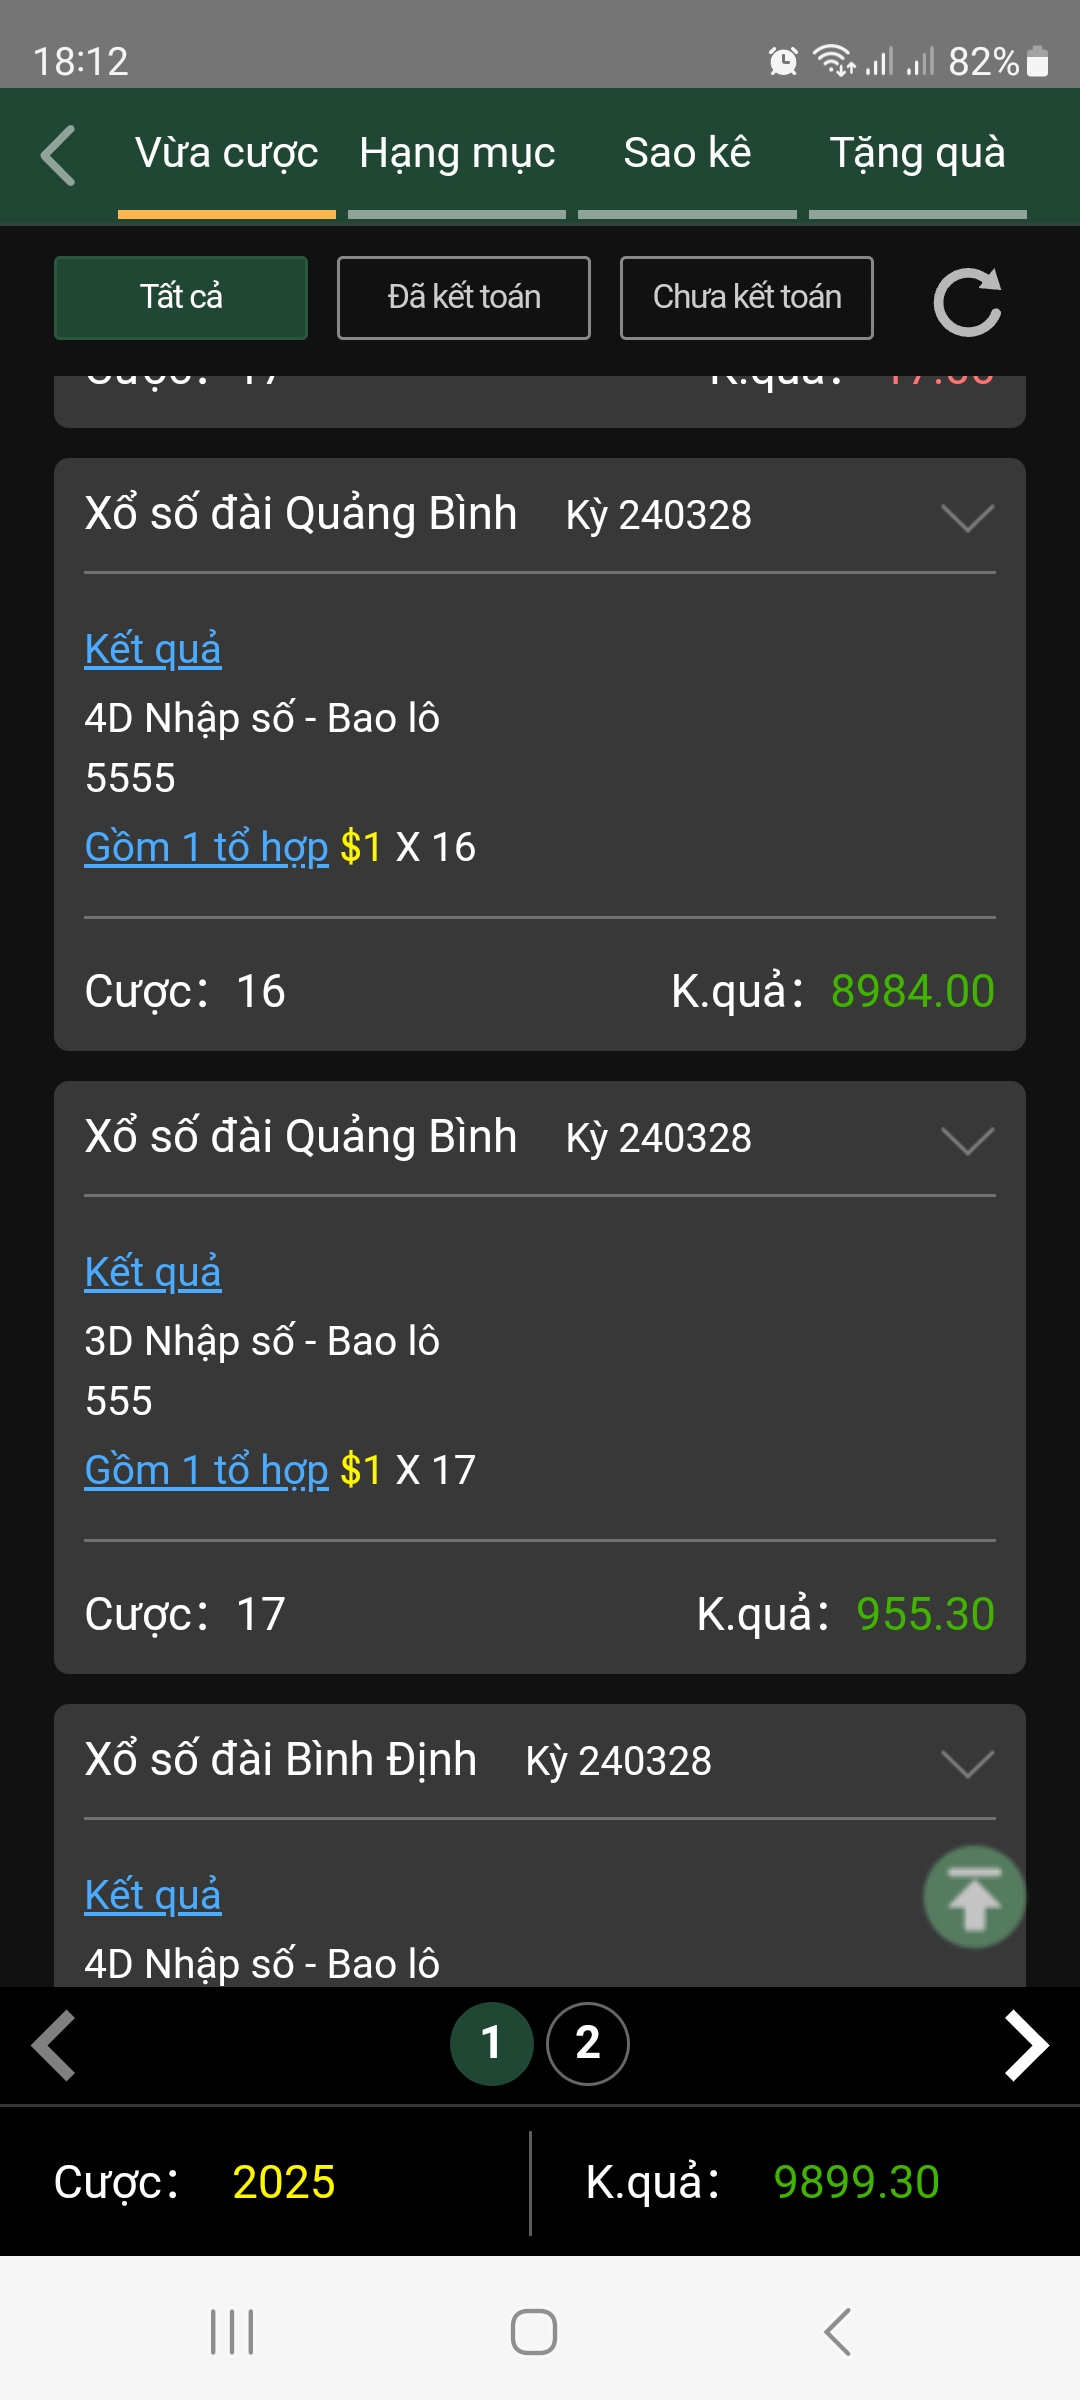
Task: Expand the Quảng Bình 4D bet card
Action: pyautogui.click(x=967, y=517)
